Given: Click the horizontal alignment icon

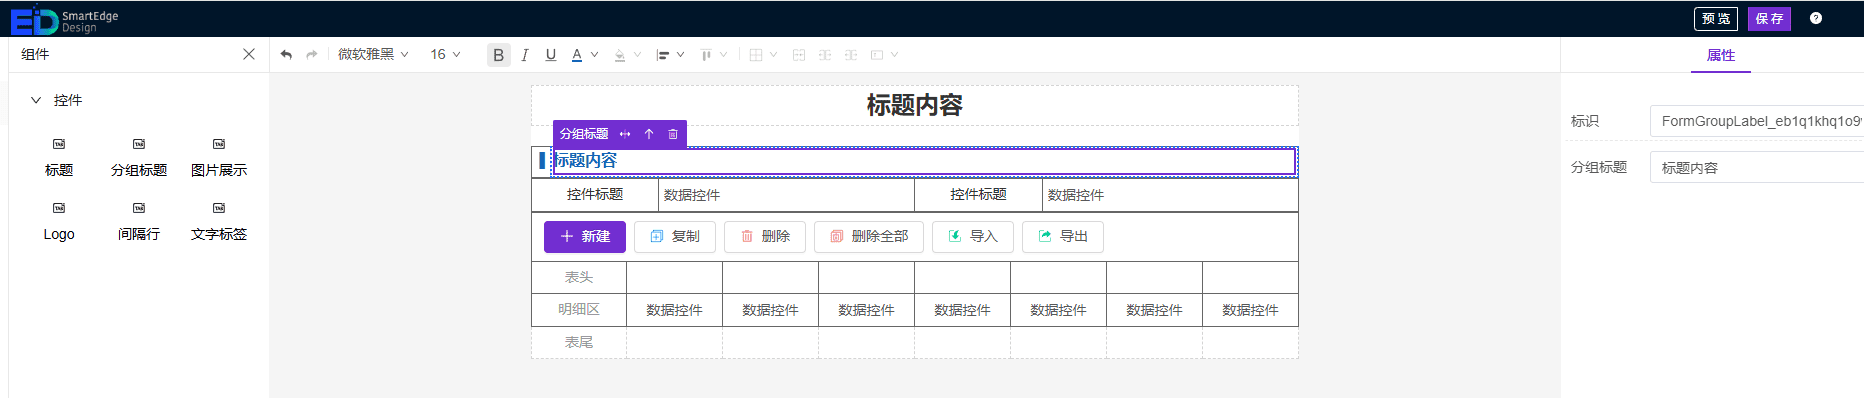Looking at the screenshot, I should click(662, 55).
